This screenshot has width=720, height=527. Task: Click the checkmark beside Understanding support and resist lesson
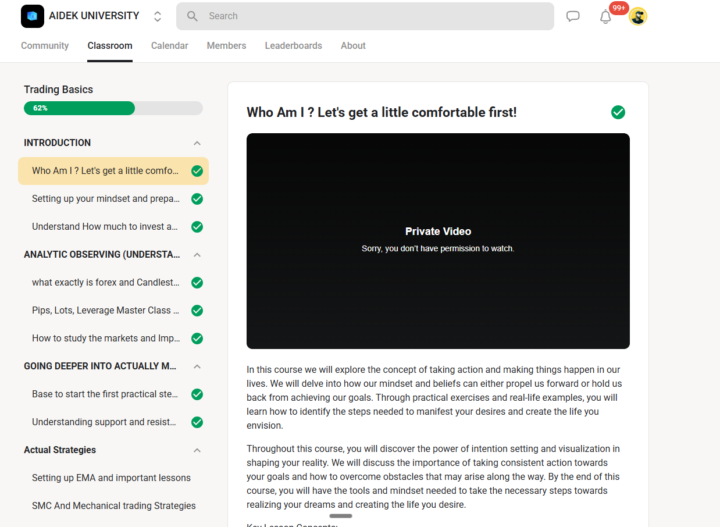(x=197, y=422)
